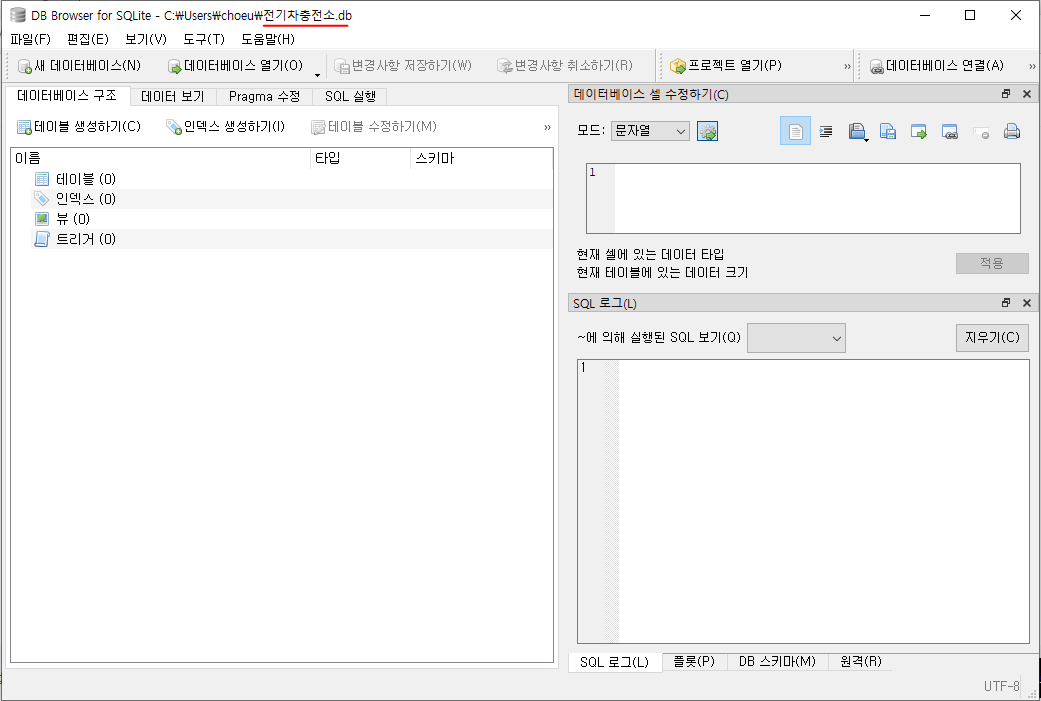Click the save cell data disk icon
1041x701 pixels.
tap(857, 131)
